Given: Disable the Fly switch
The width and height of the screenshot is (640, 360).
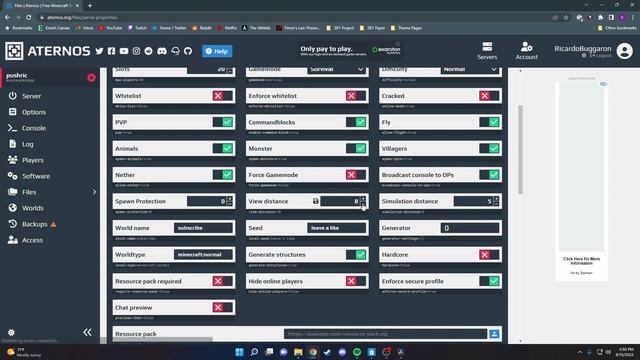Looking at the screenshot, I should pos(489,122).
